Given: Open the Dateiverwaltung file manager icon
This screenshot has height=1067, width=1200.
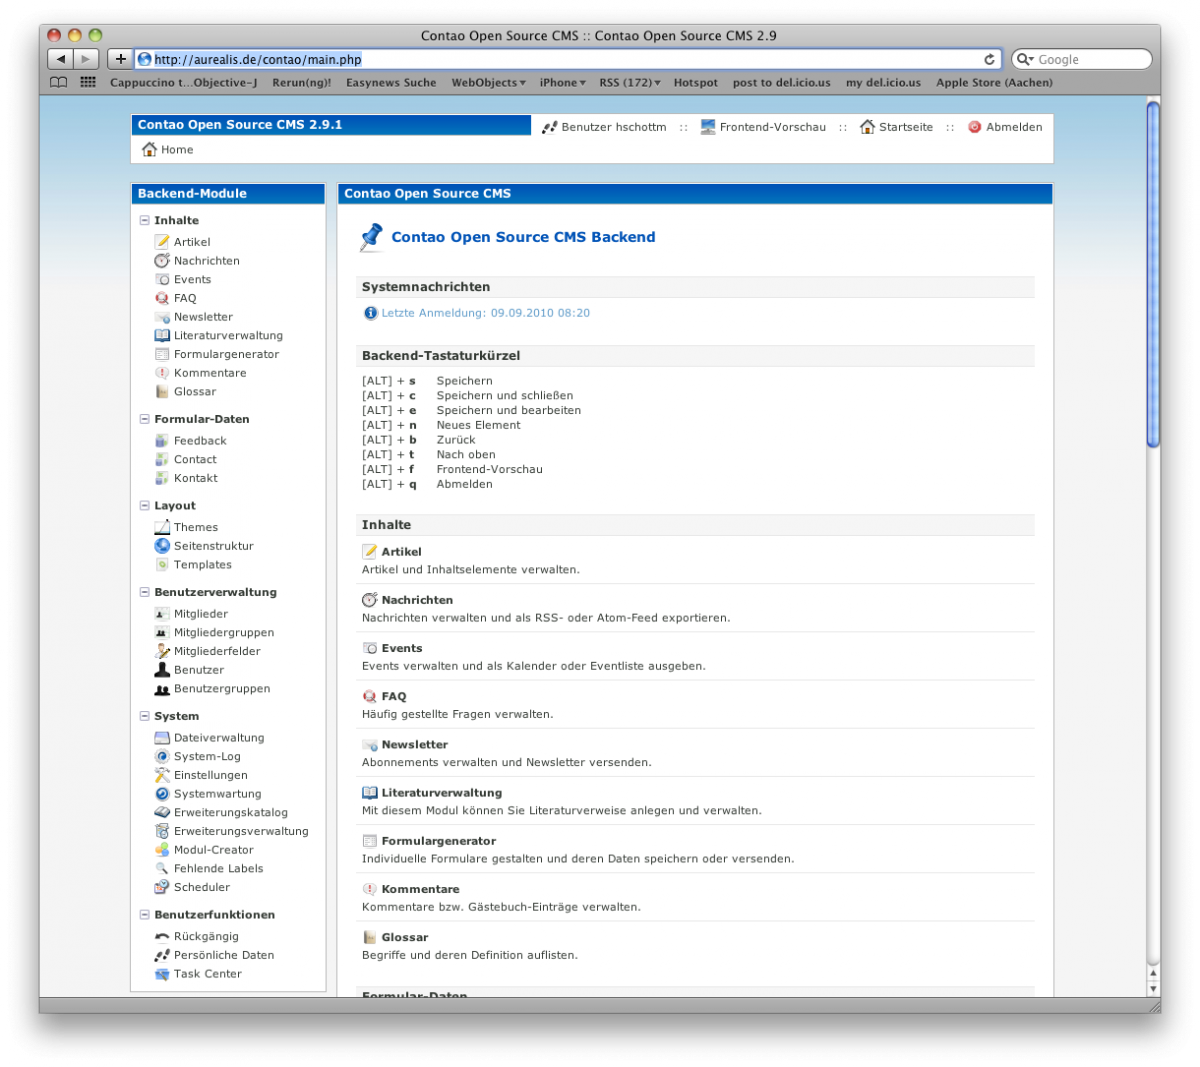Looking at the screenshot, I should pyautogui.click(x=162, y=737).
